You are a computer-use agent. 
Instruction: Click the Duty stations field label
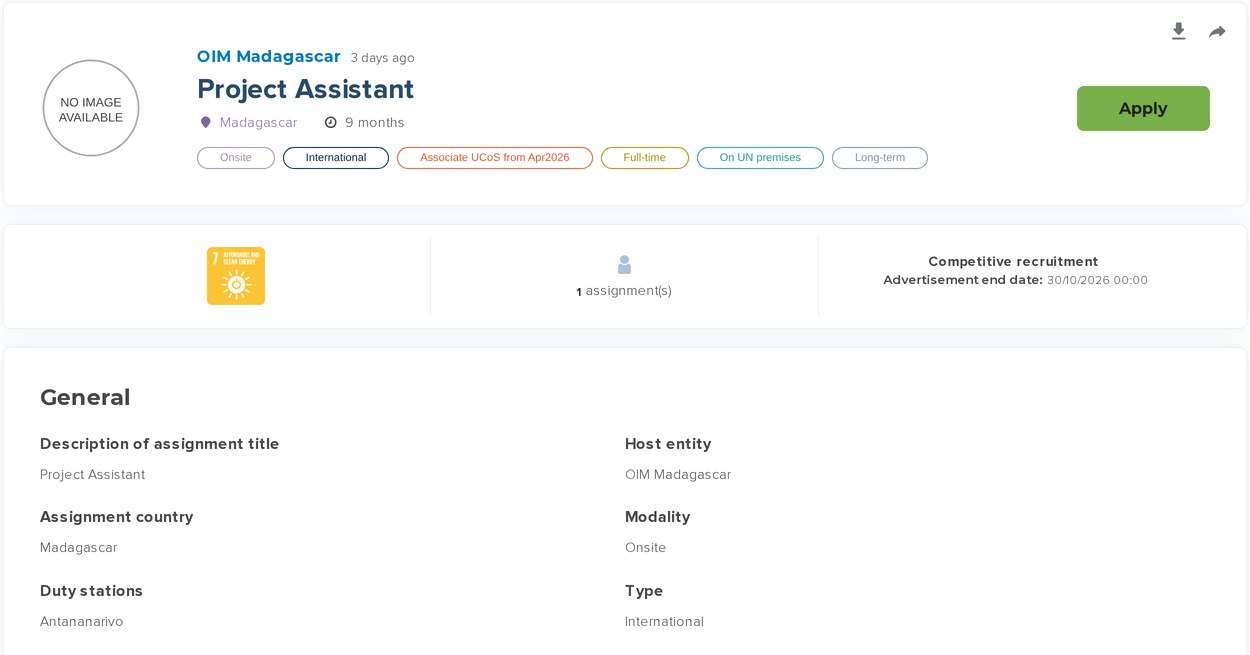[x=92, y=591]
